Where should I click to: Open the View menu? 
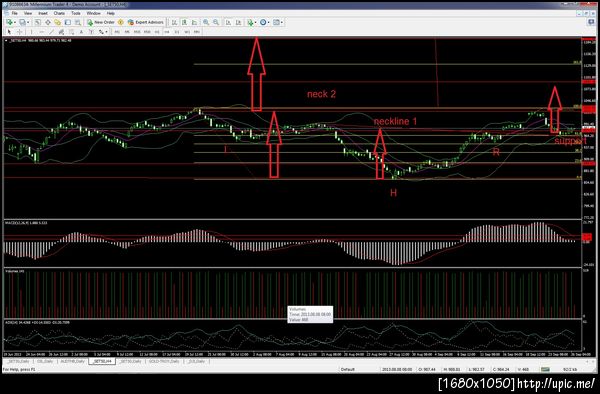(x=28, y=13)
